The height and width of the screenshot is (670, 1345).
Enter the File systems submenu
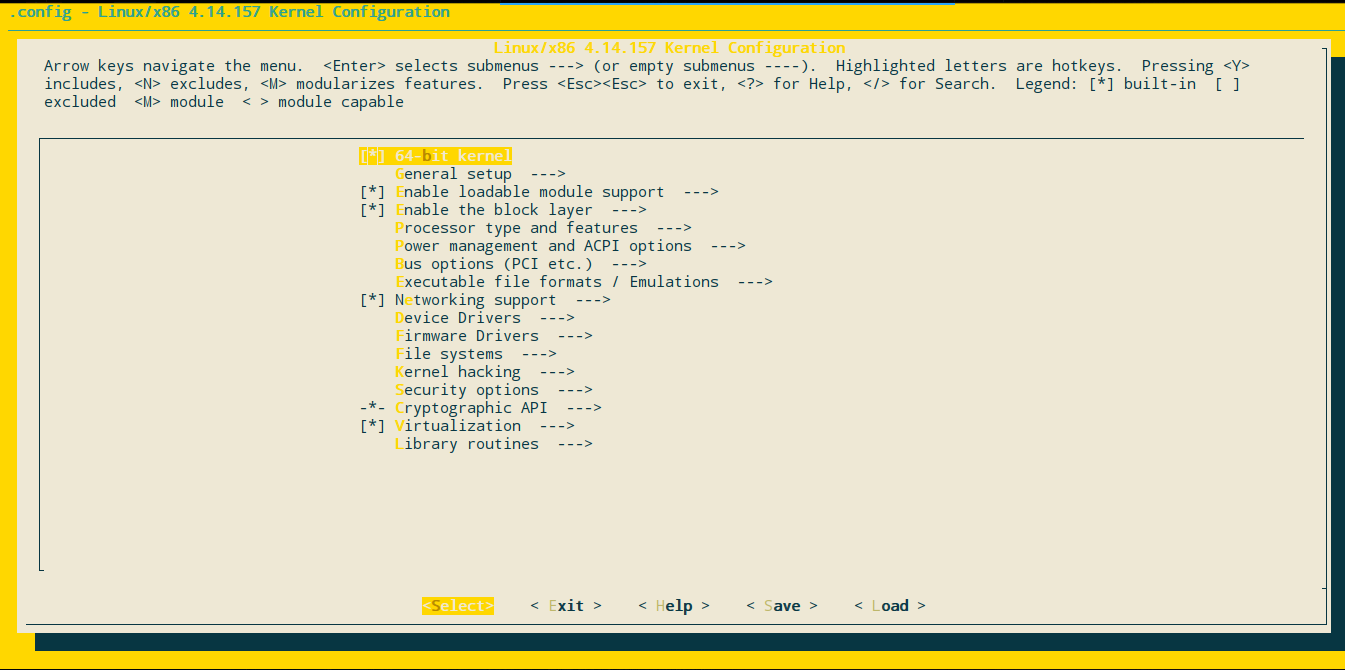click(450, 353)
